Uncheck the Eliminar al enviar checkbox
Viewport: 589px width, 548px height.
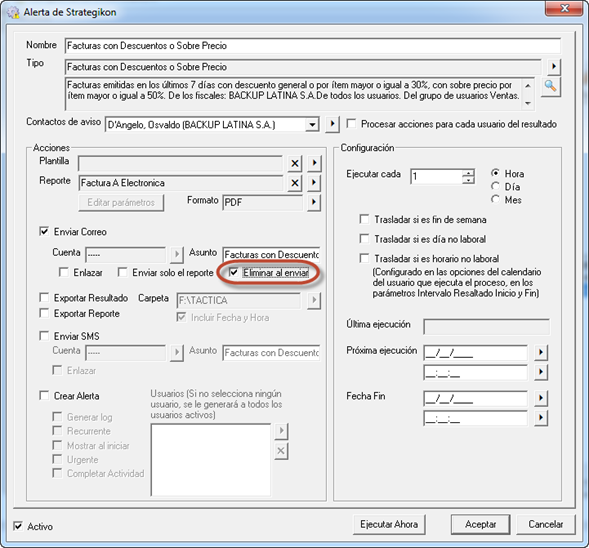pos(234,272)
